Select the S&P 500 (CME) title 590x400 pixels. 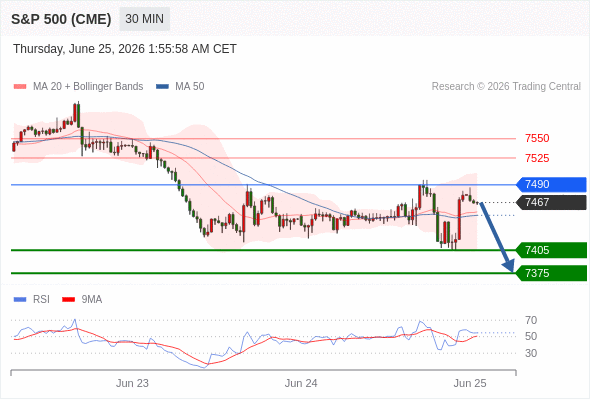tap(61, 19)
